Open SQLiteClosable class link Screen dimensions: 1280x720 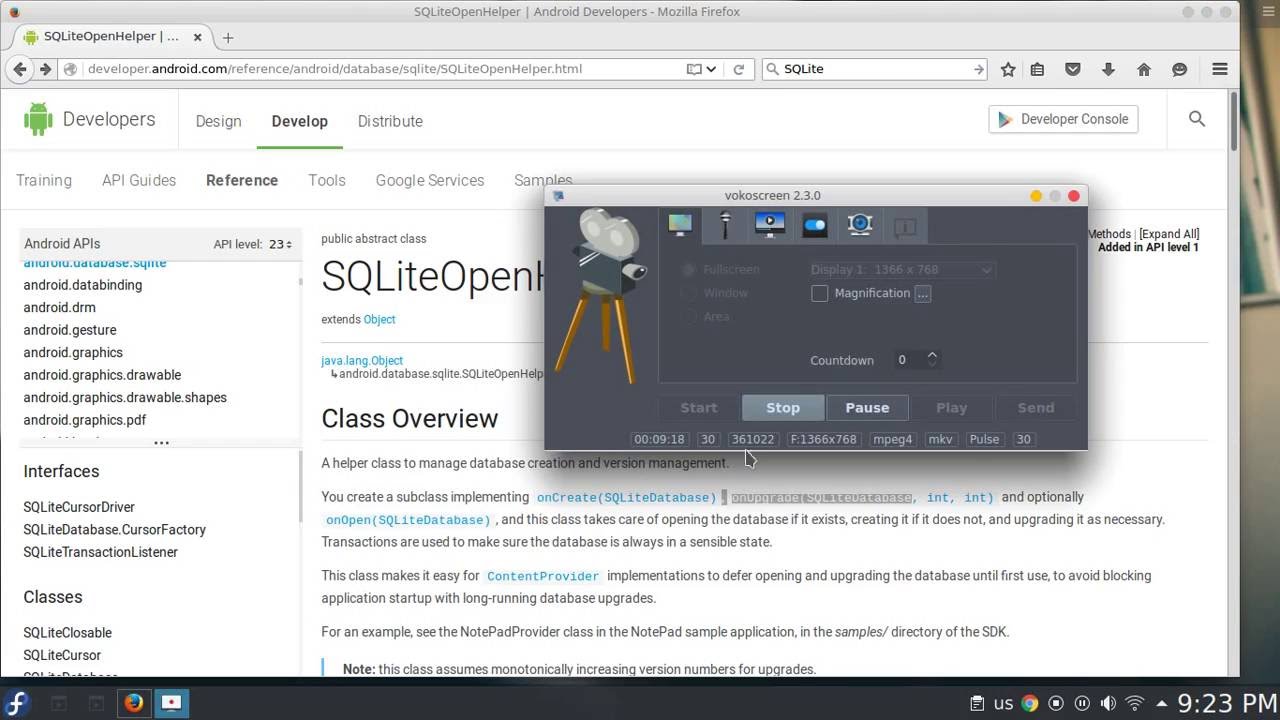(67, 633)
